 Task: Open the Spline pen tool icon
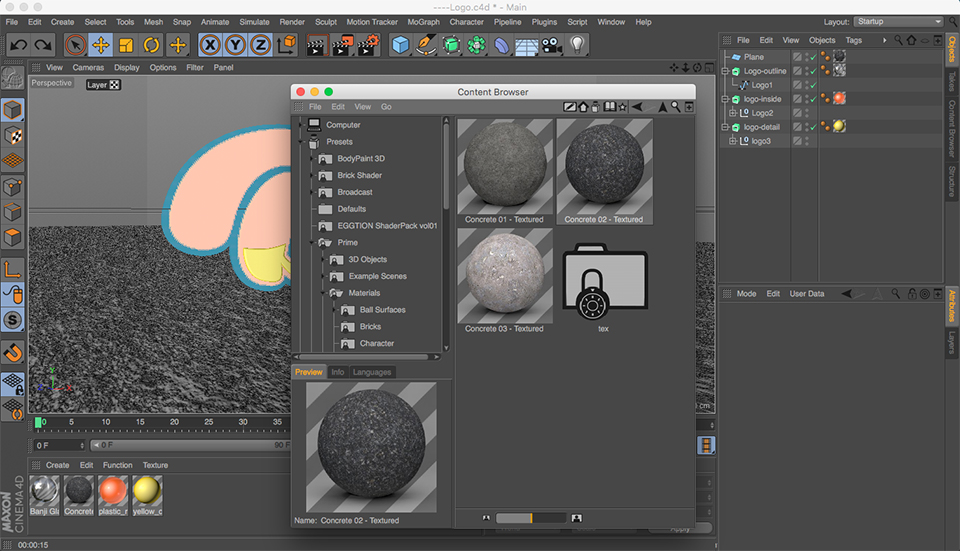pos(426,45)
